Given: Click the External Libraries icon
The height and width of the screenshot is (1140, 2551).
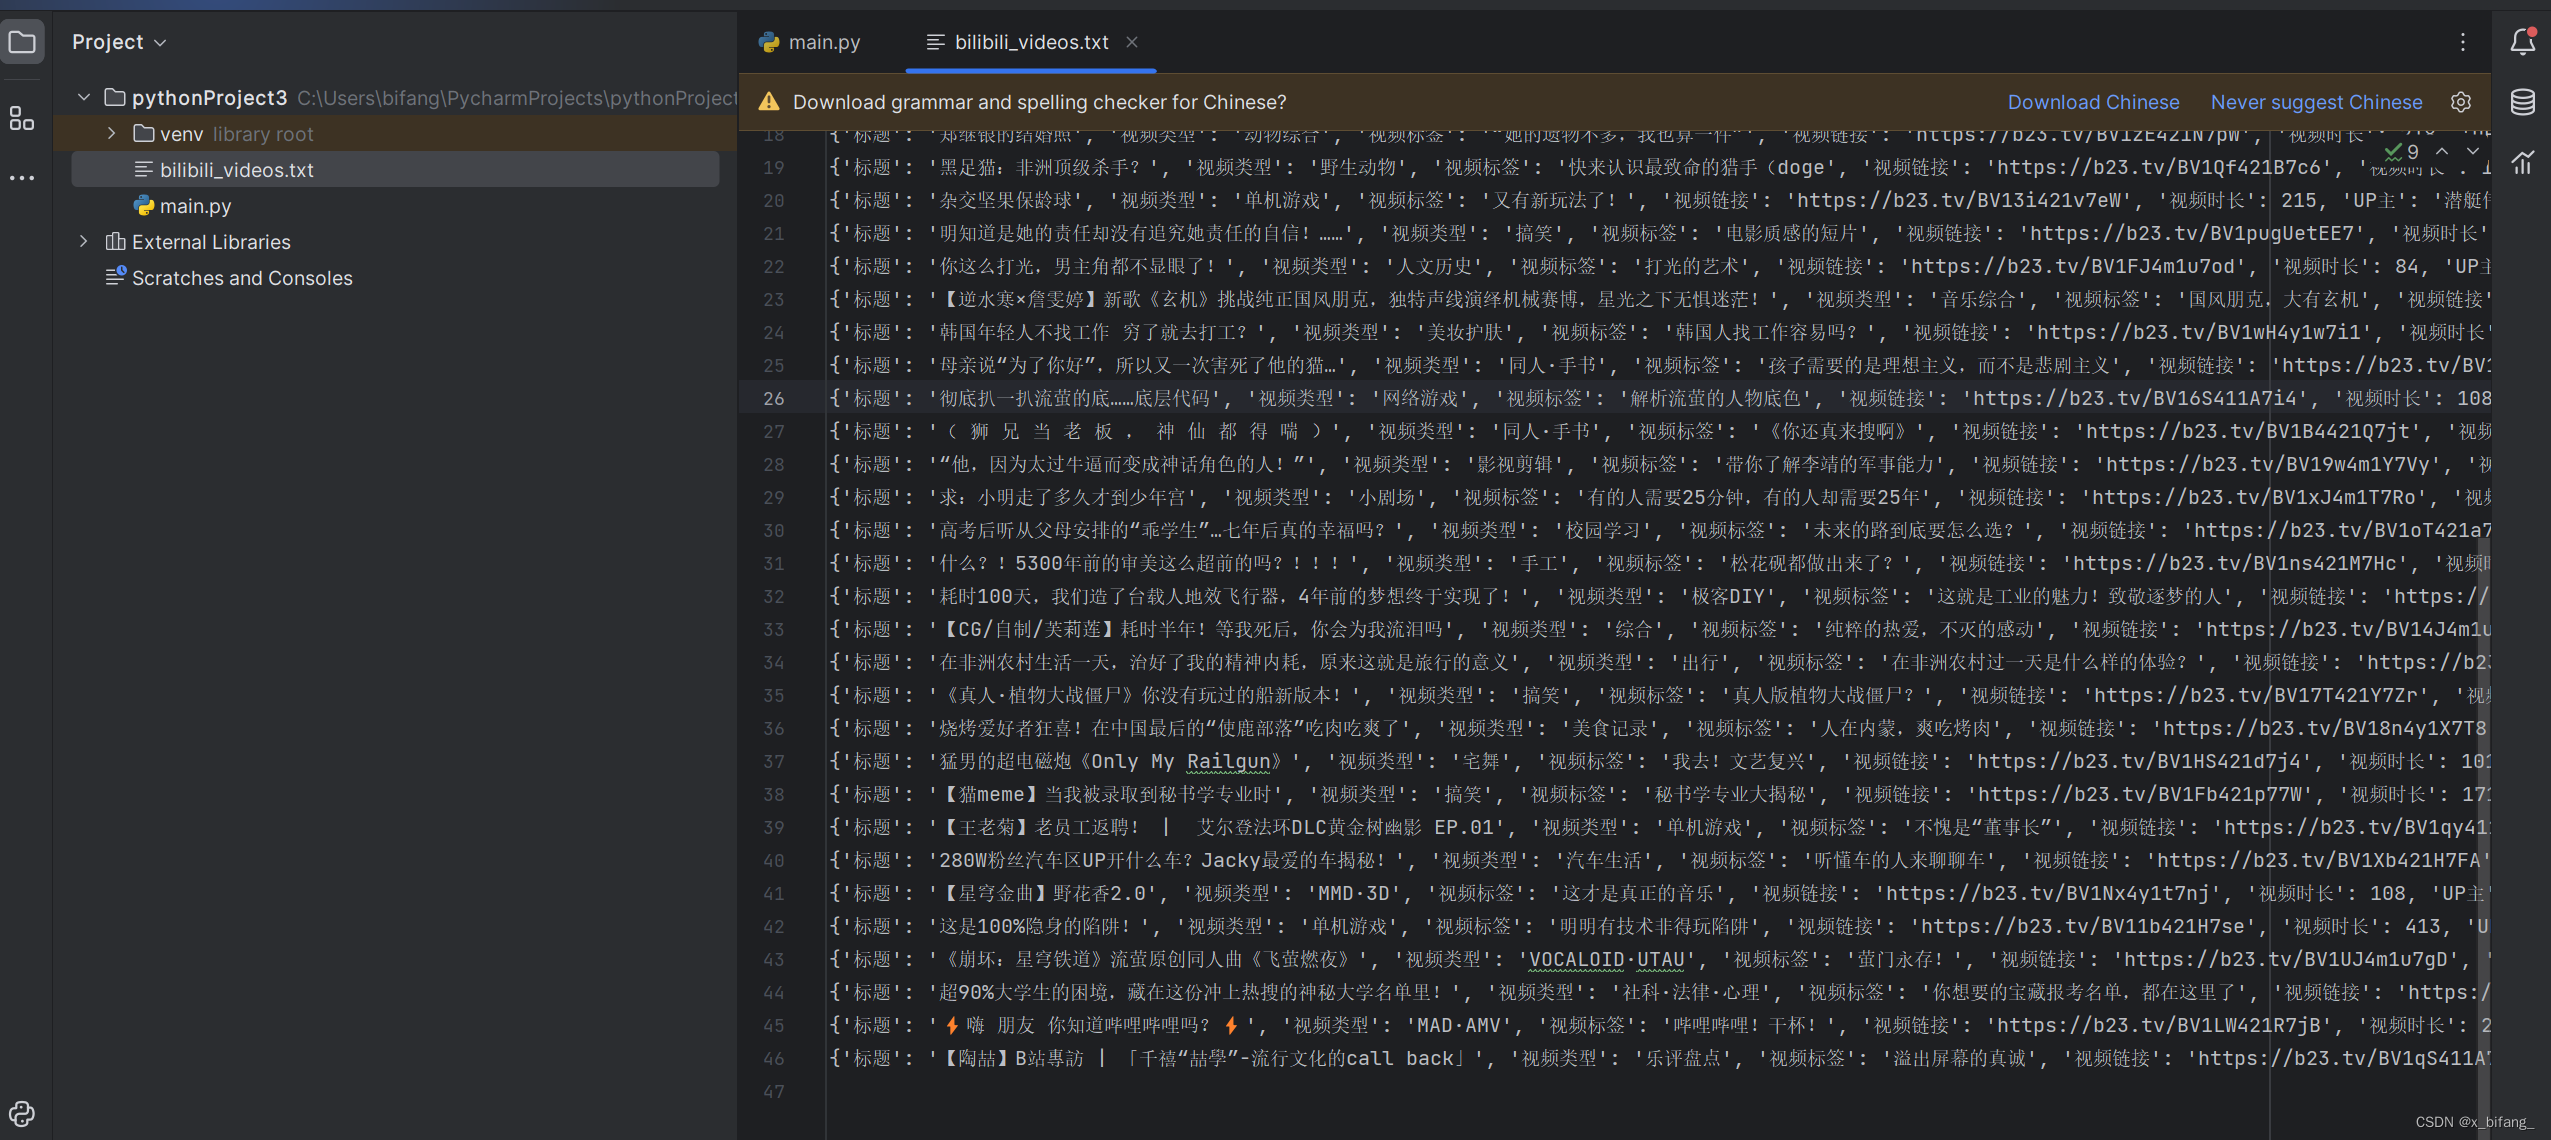Looking at the screenshot, I should (116, 242).
